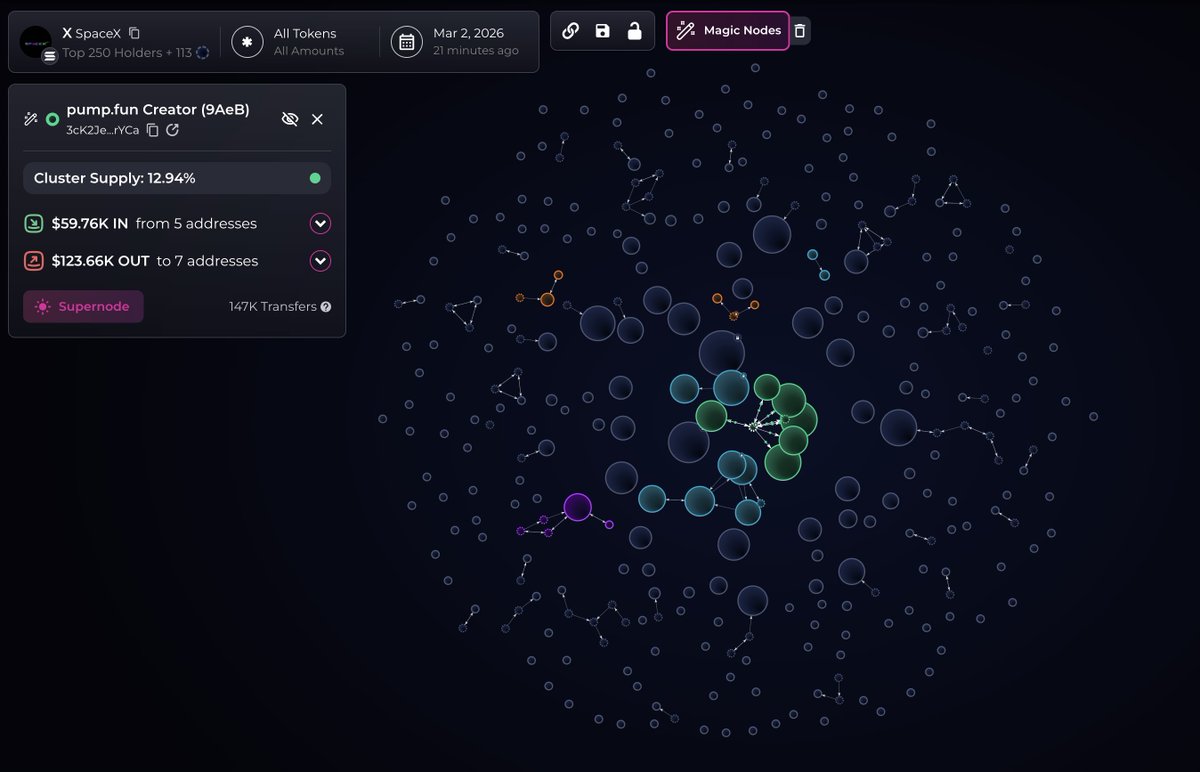Select the orange bubble on left
Viewport: 1200px width, 772px height.
tap(547, 299)
